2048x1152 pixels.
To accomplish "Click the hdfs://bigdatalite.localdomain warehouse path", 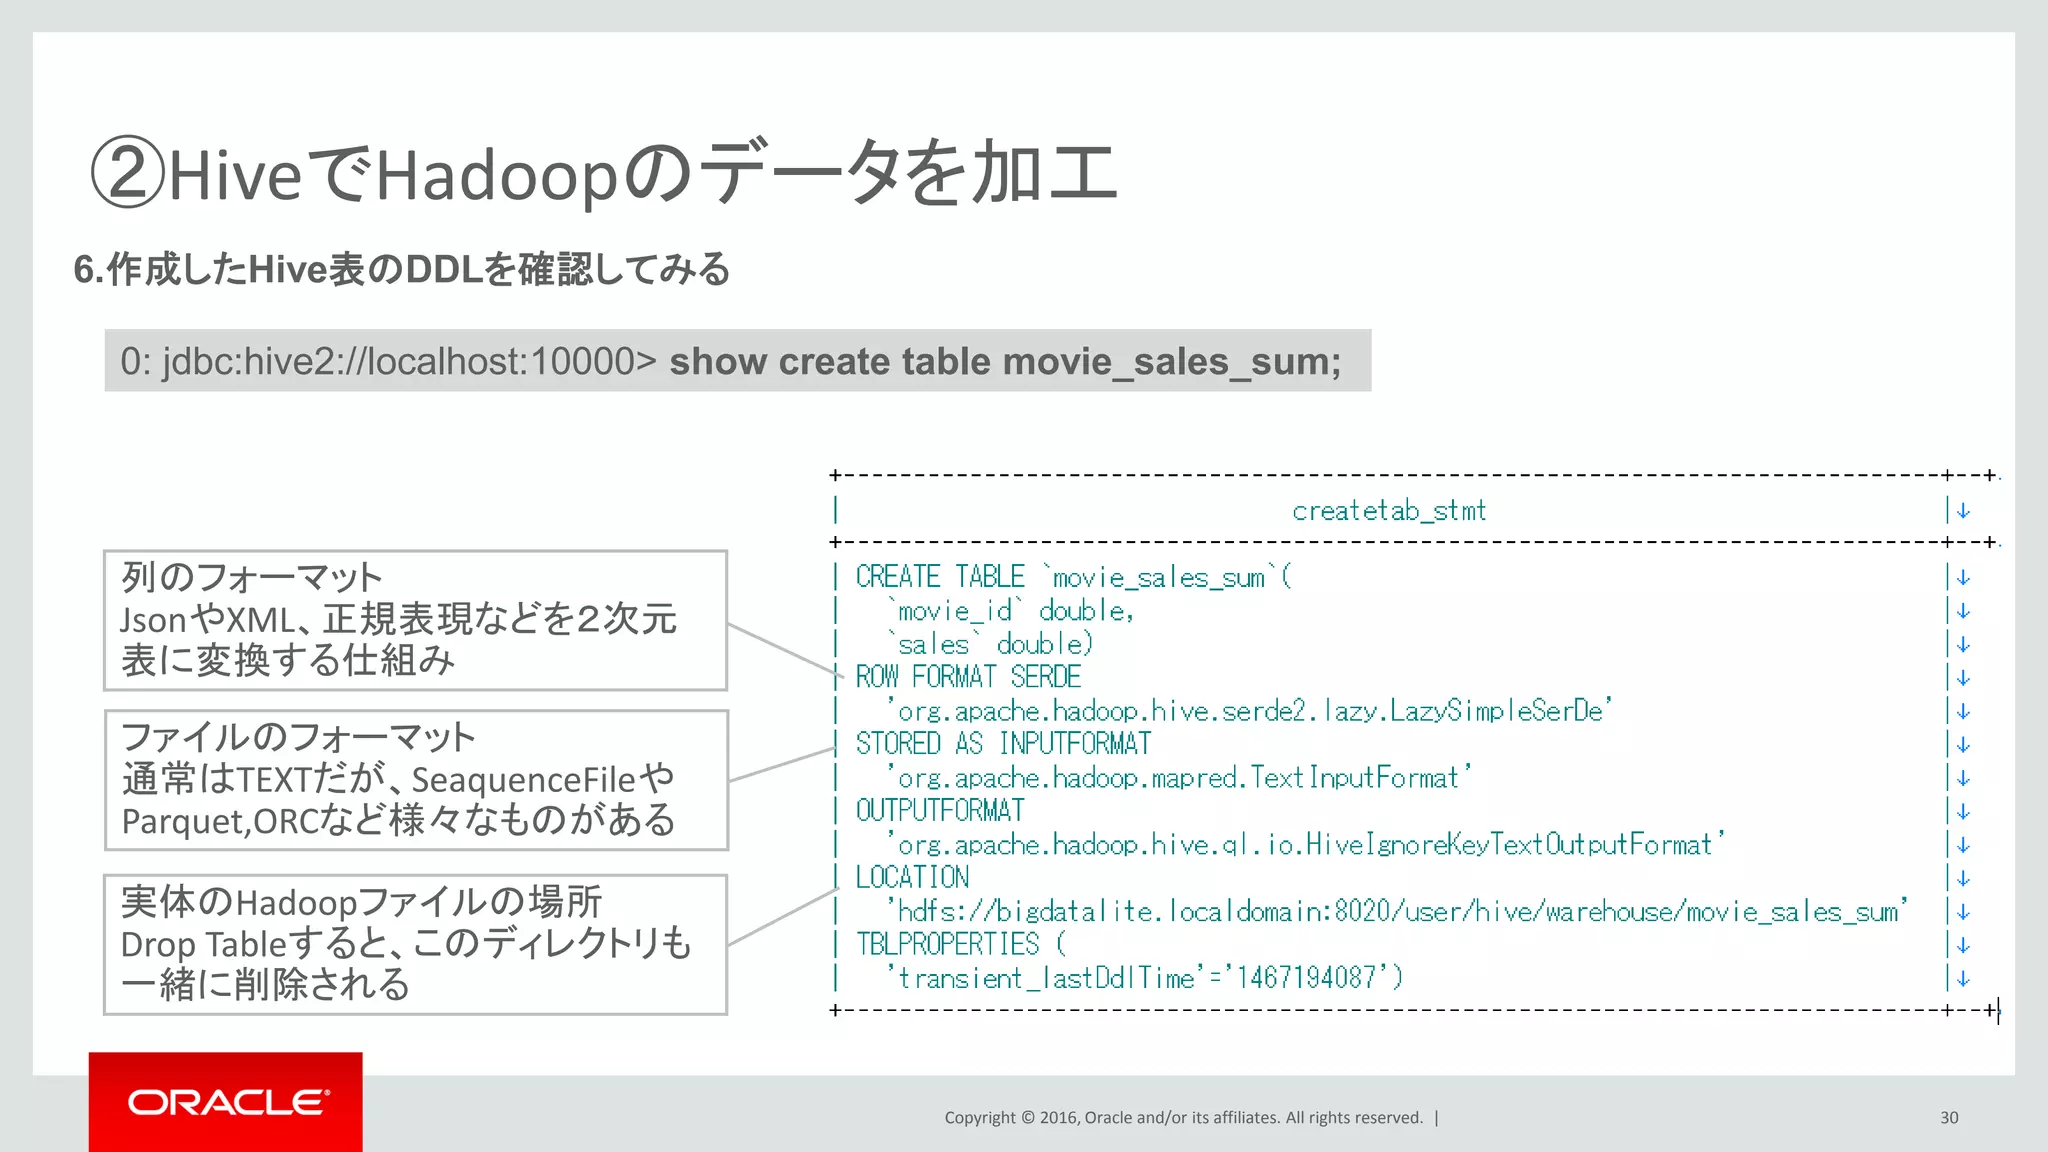I will 1397,911.
